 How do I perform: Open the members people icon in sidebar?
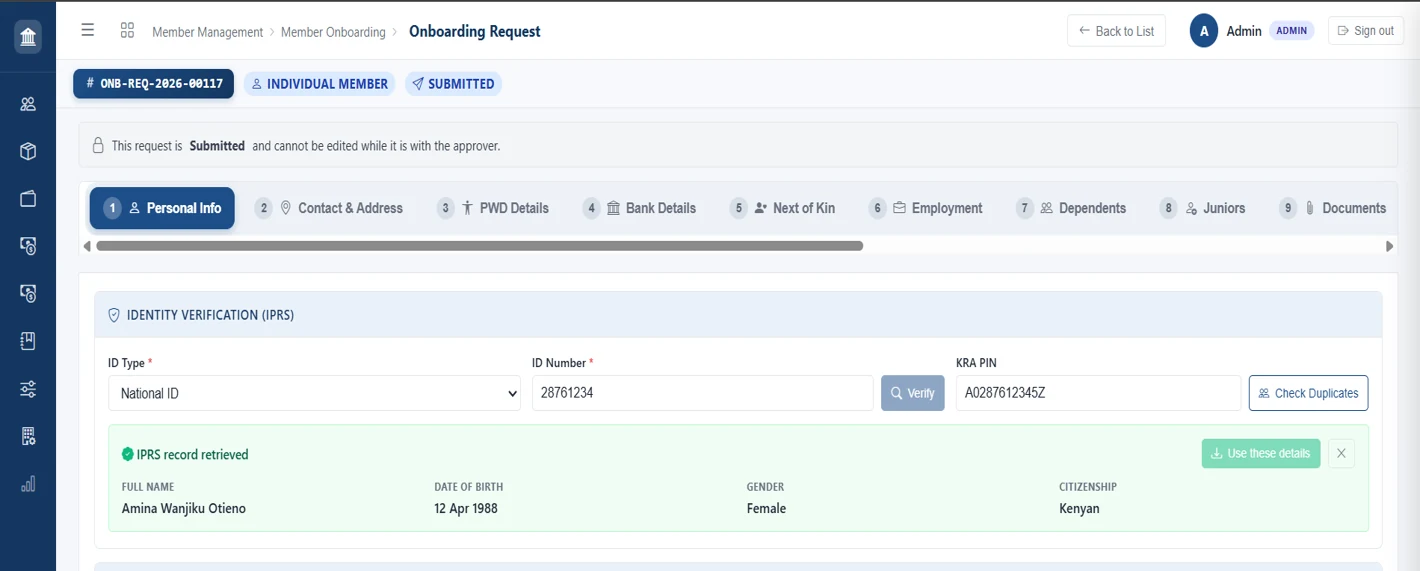point(28,104)
